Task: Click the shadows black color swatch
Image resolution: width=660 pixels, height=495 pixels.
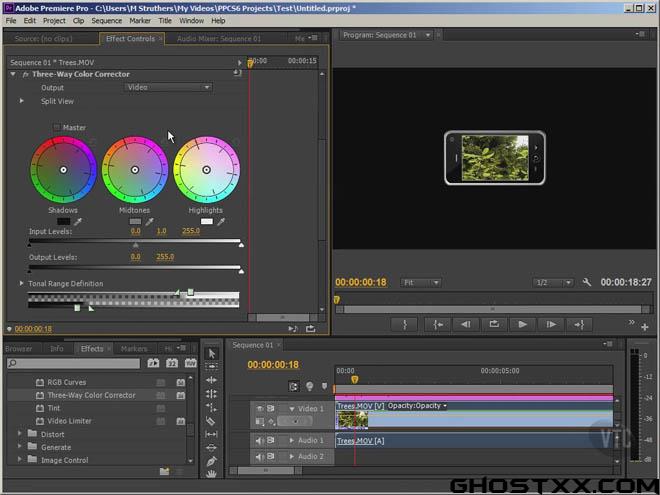Action: [x=64, y=221]
